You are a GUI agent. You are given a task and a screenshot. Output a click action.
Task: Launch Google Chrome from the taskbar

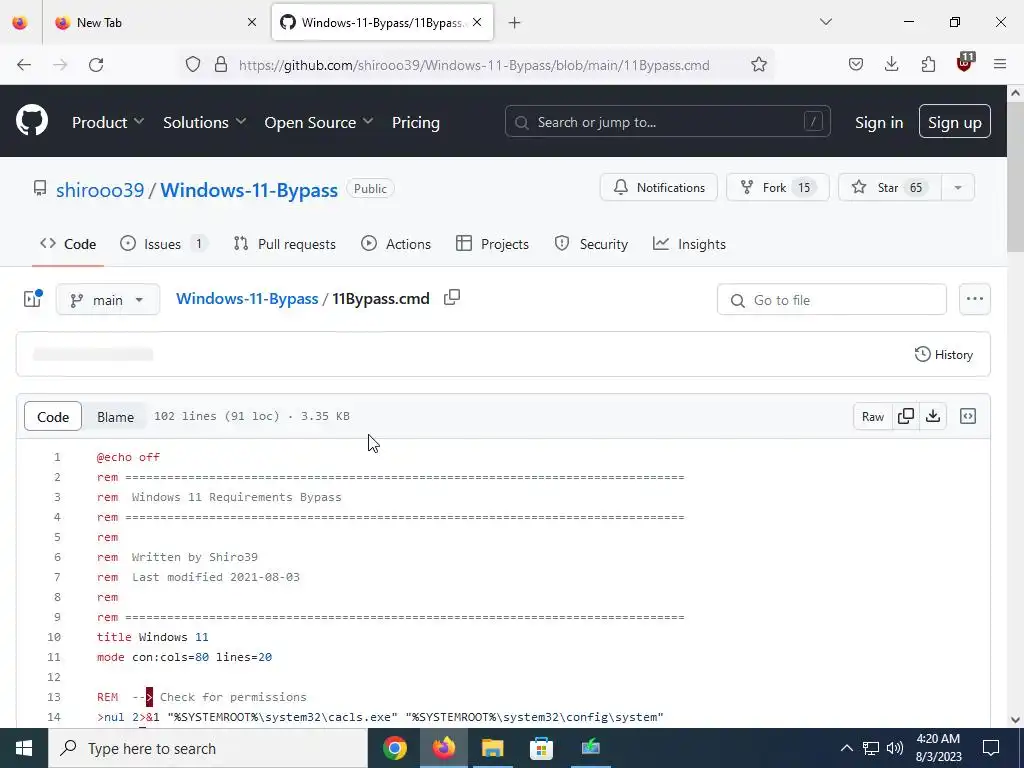(394, 748)
